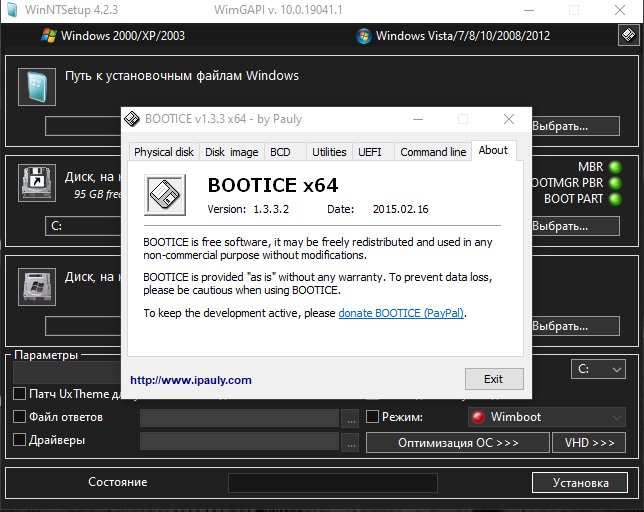Click Выбрать for Windows installation files path
This screenshot has height=512, width=644.
[575, 126]
